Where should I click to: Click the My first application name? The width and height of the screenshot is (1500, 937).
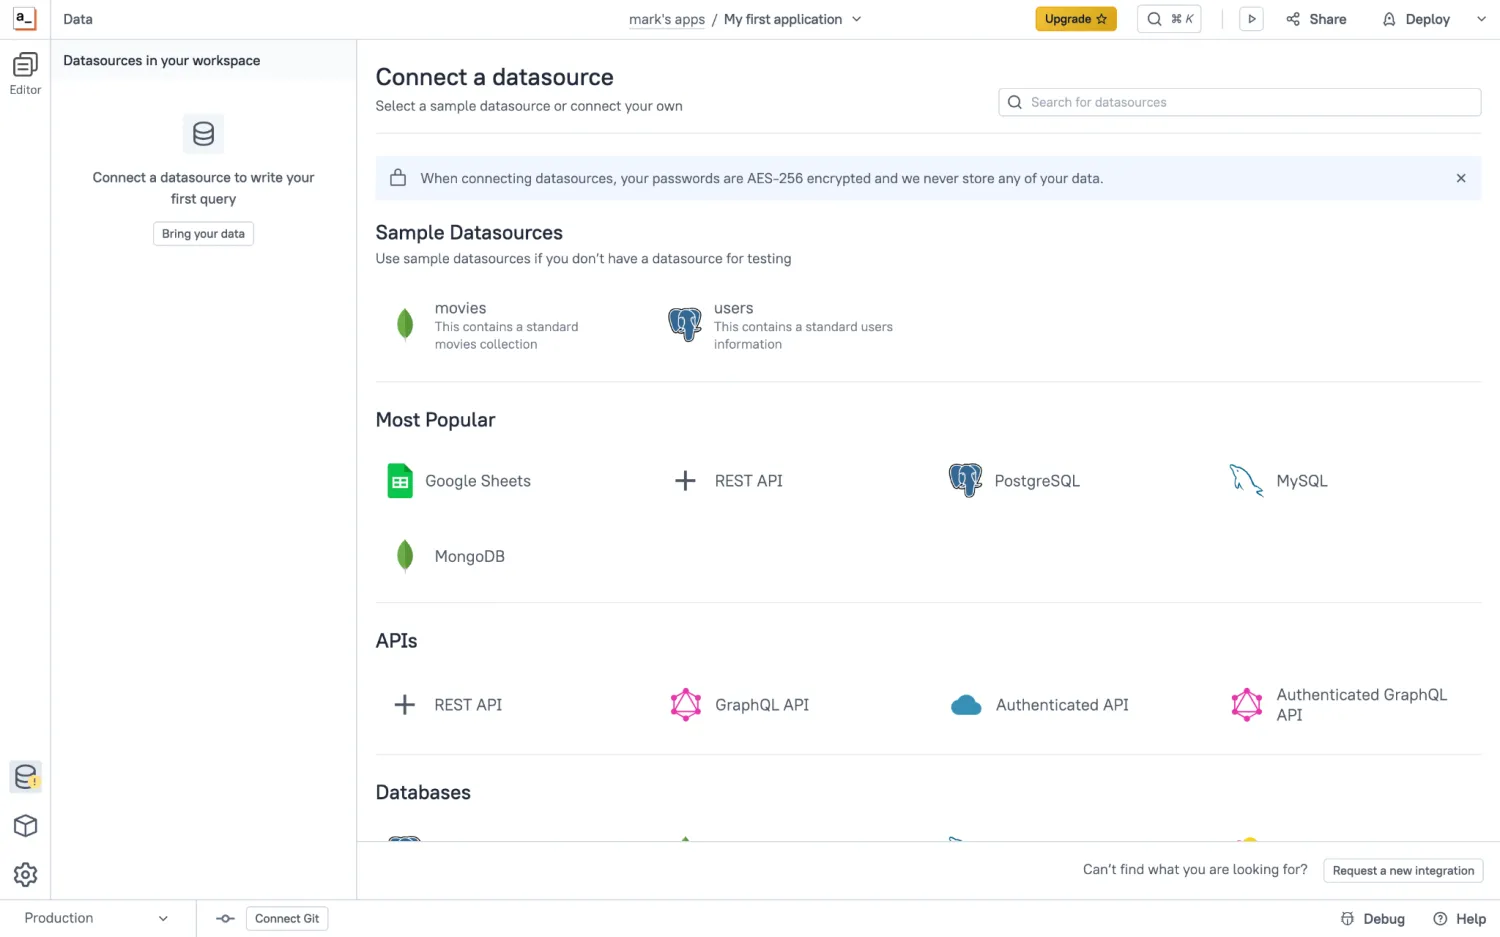(783, 19)
